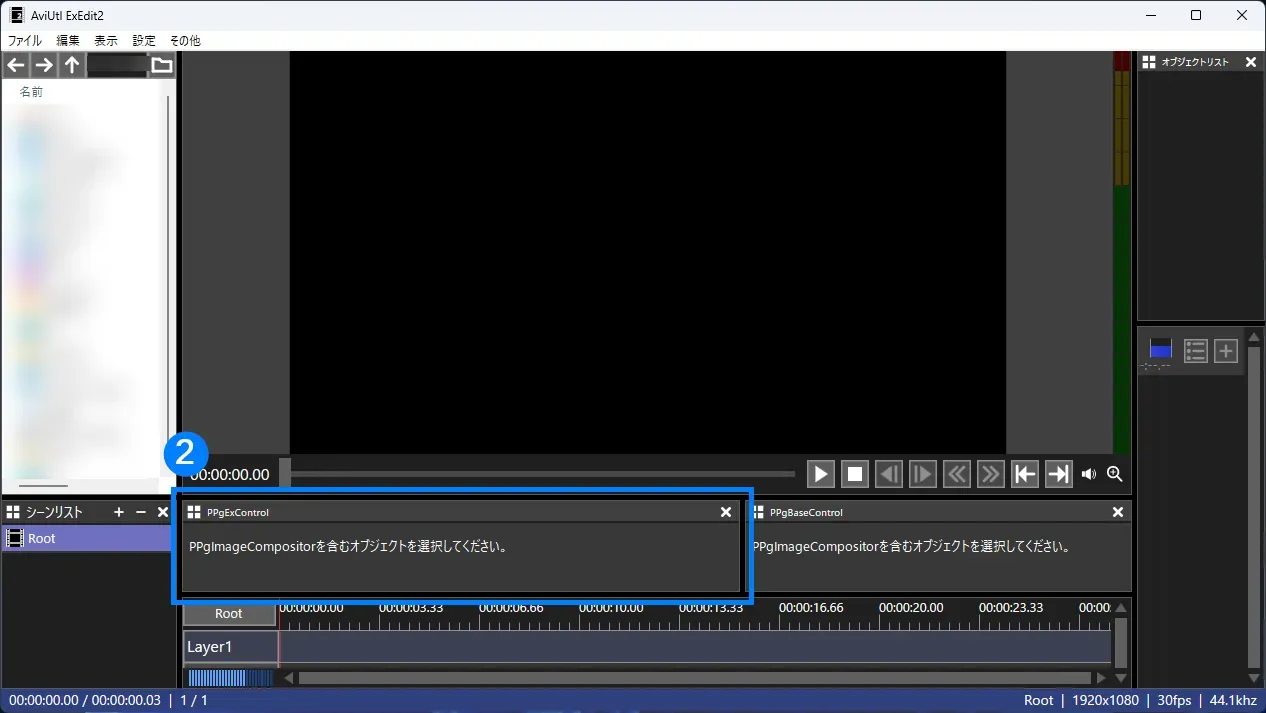This screenshot has width=1266, height=713.
Task: Click the 1920x1080 resolution in status bar
Action: [x=1105, y=700]
